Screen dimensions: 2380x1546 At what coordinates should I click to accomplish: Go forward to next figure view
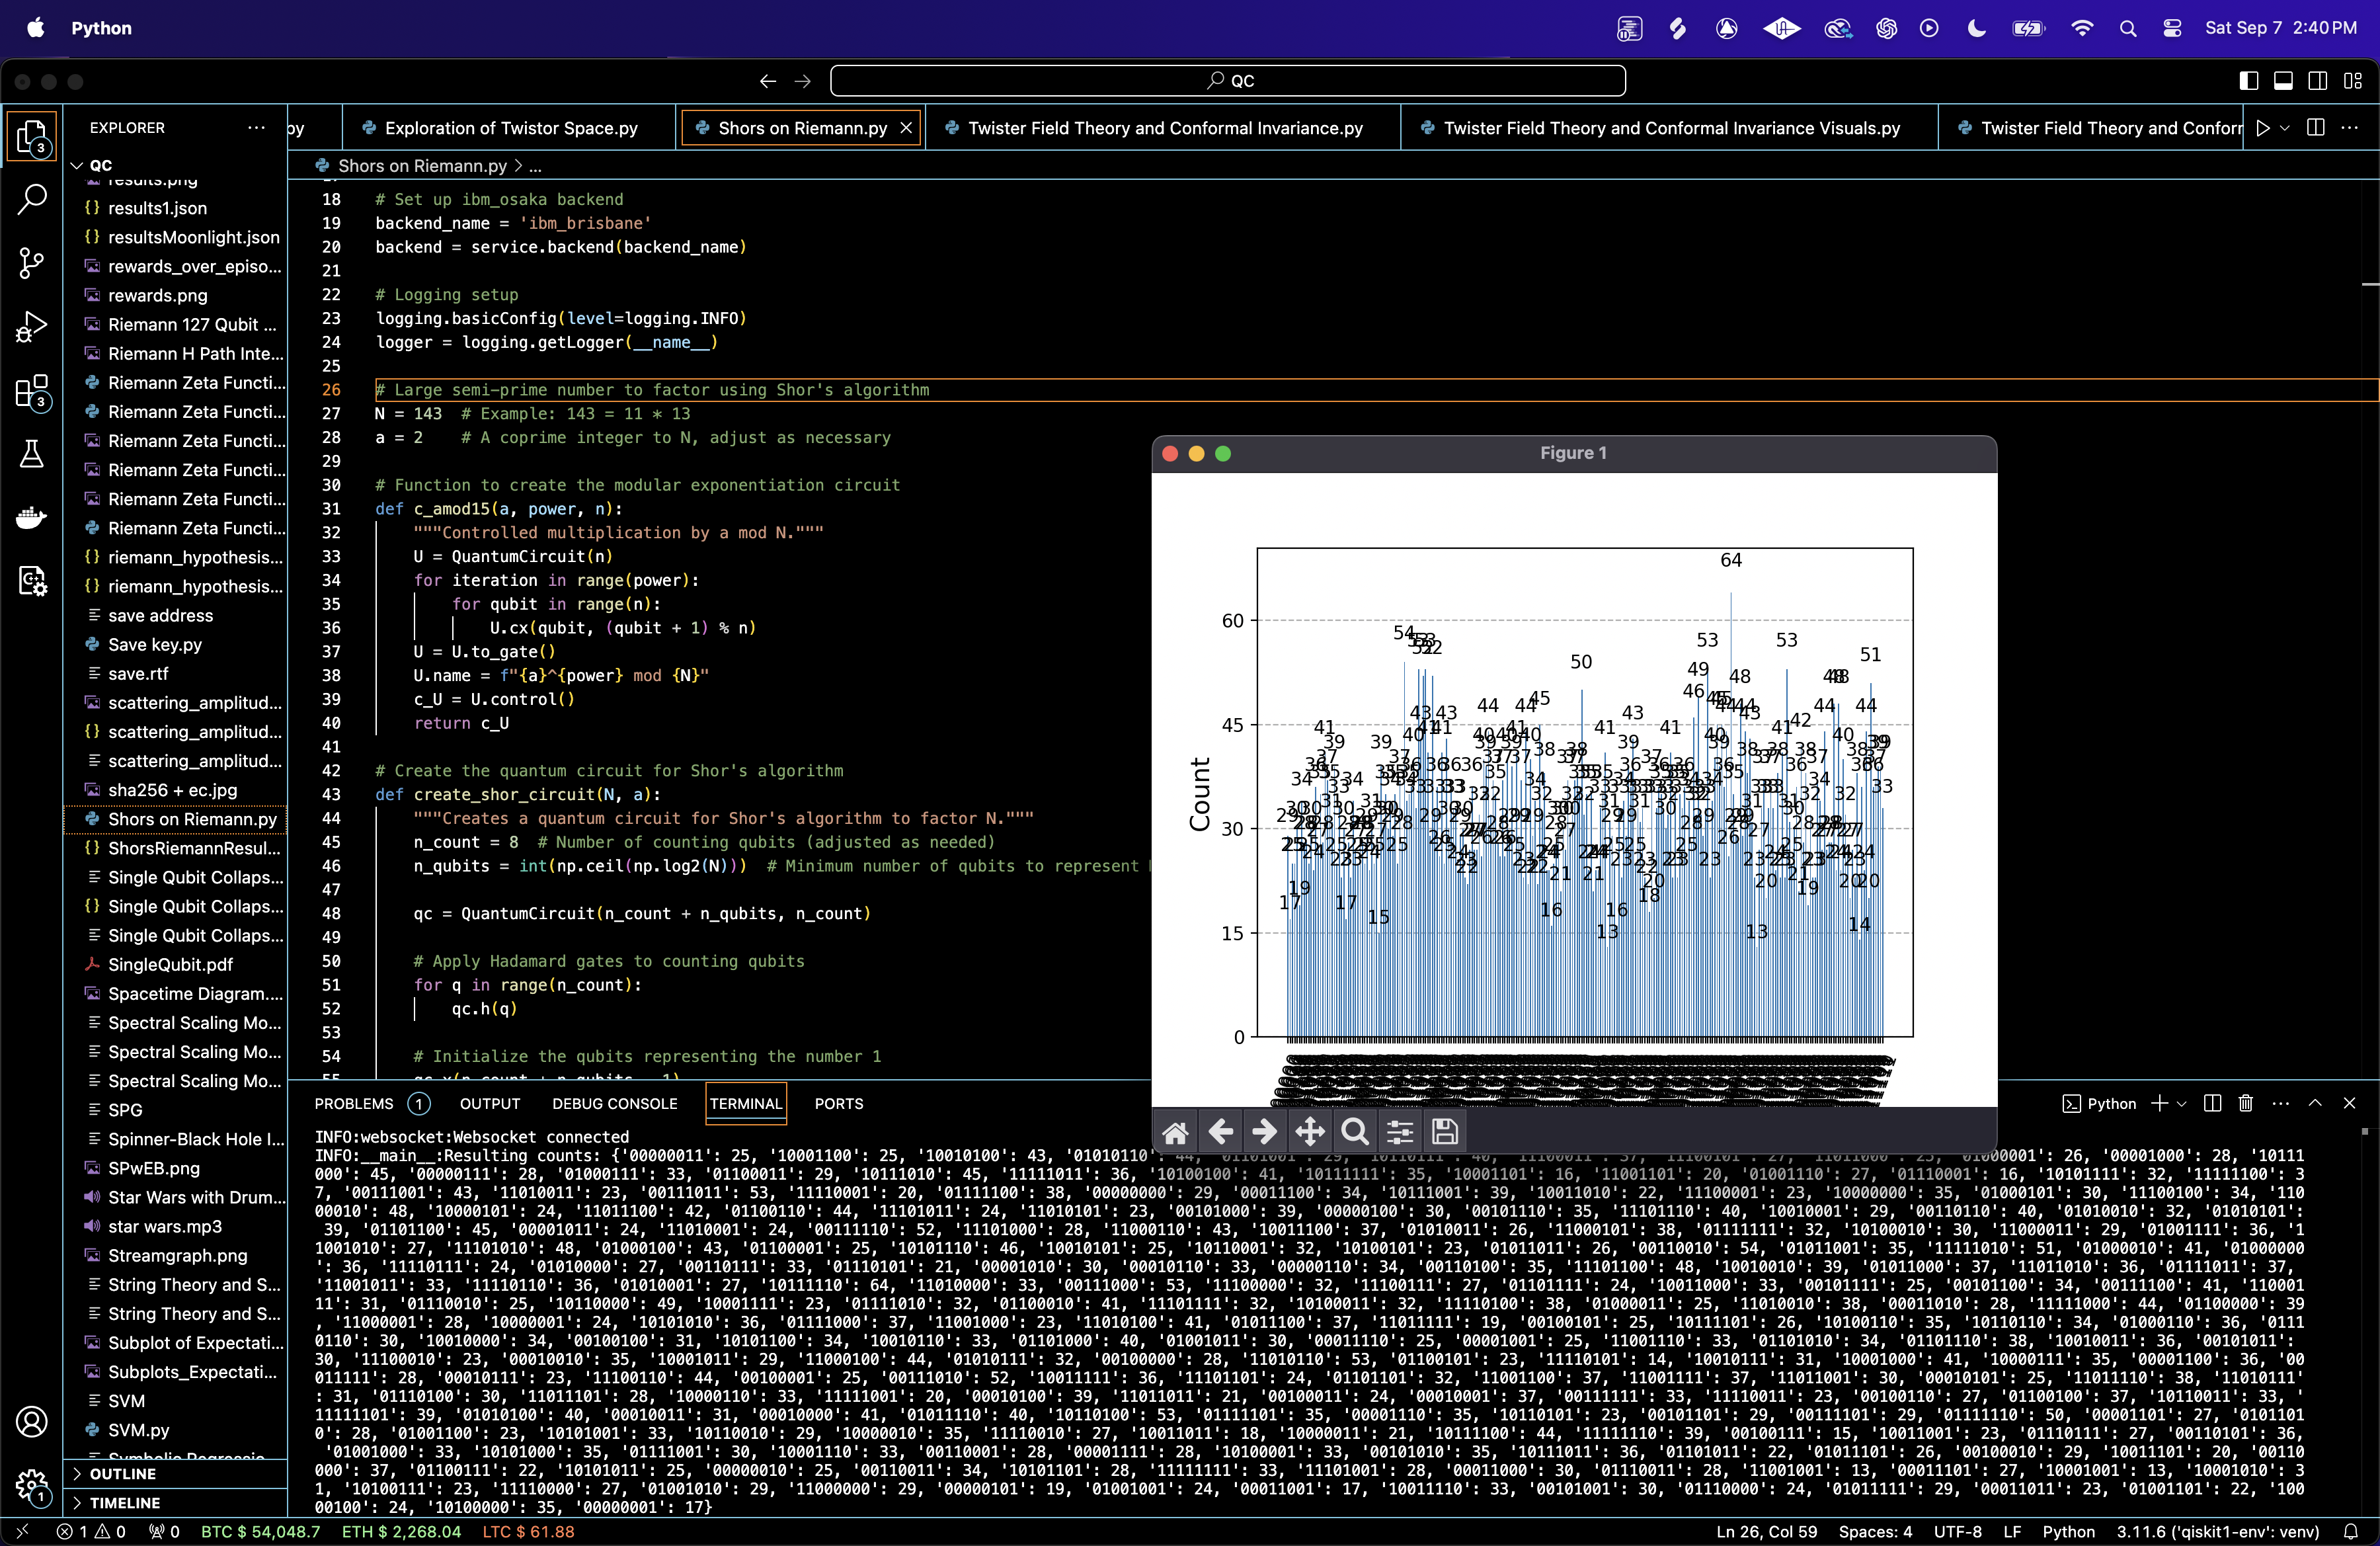tap(1264, 1132)
